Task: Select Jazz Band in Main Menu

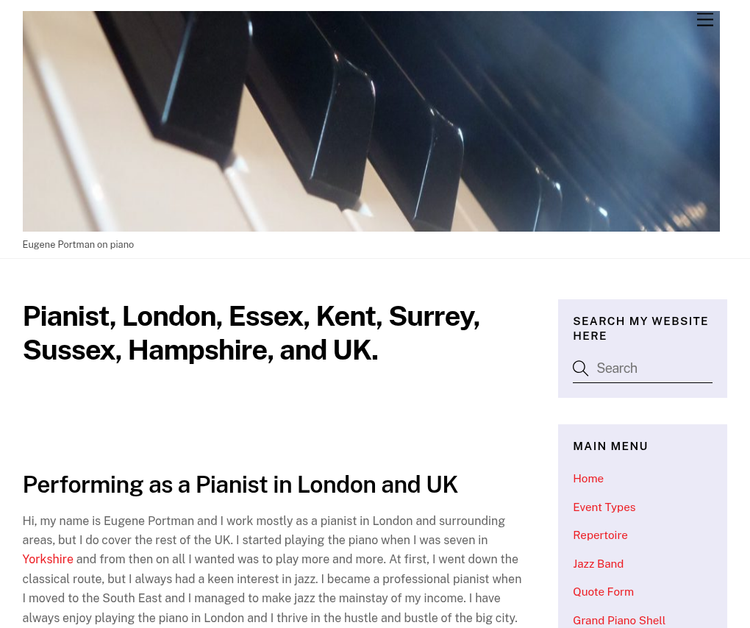Action: (598, 564)
